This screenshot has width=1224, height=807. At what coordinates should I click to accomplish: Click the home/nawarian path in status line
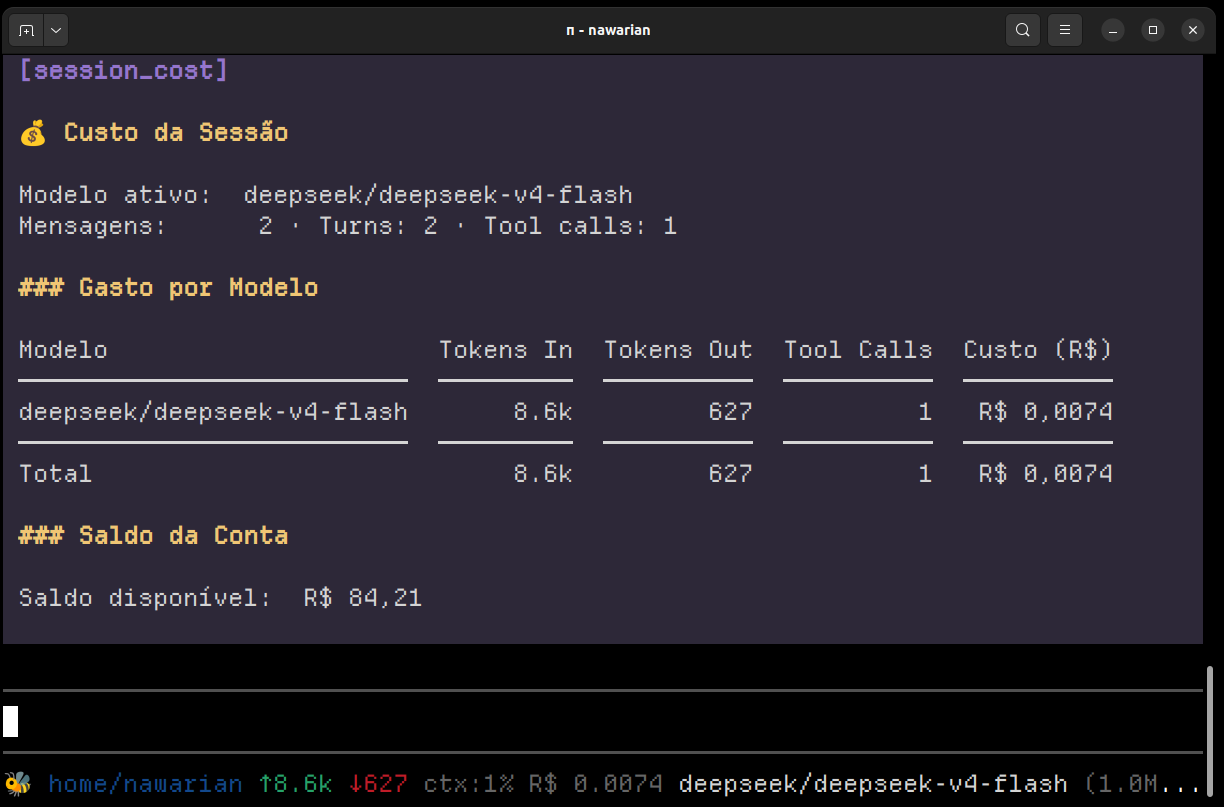[x=145, y=784]
